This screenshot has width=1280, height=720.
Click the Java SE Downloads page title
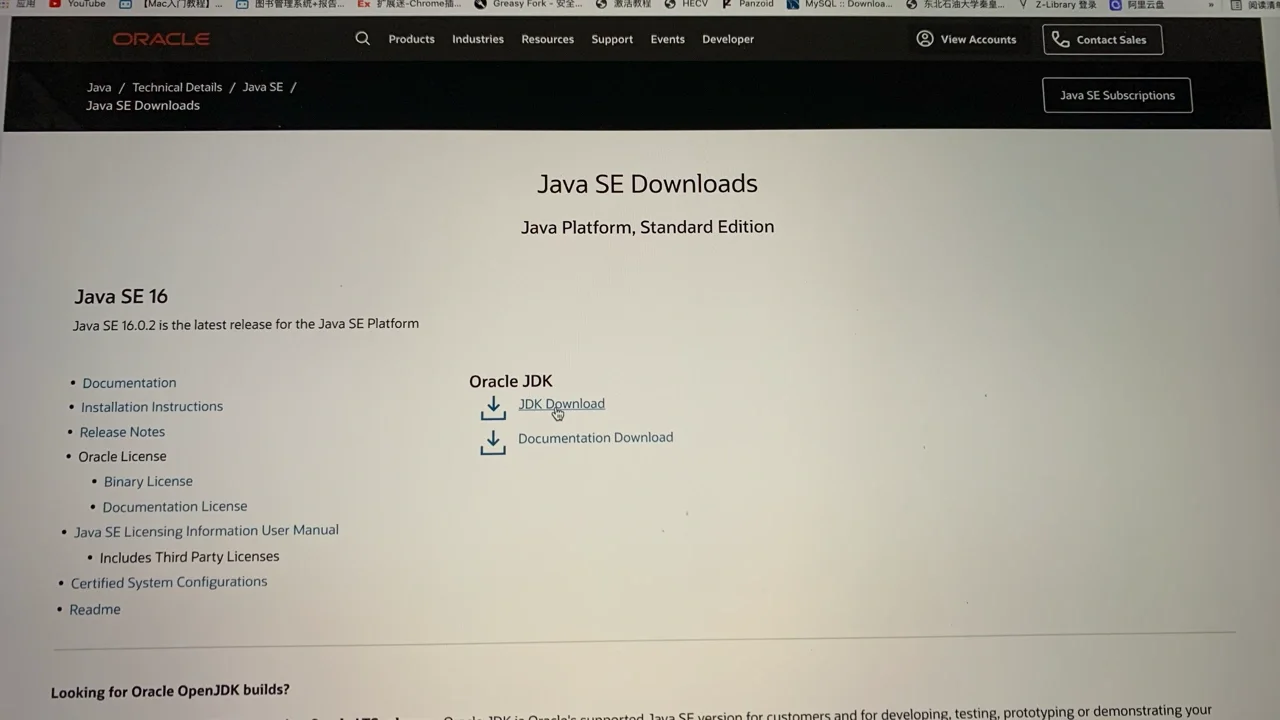647,183
